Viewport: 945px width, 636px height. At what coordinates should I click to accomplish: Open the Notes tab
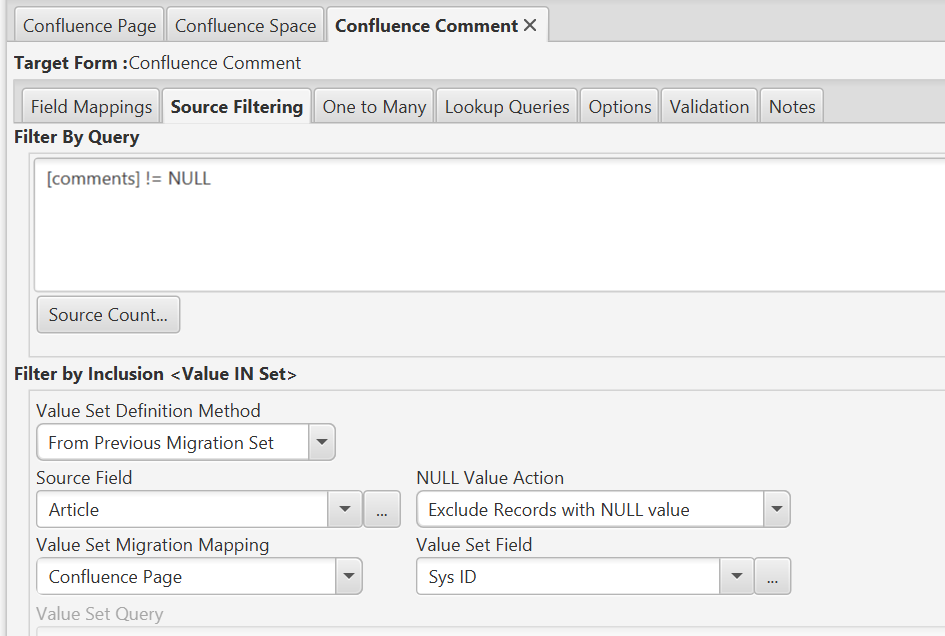point(792,107)
